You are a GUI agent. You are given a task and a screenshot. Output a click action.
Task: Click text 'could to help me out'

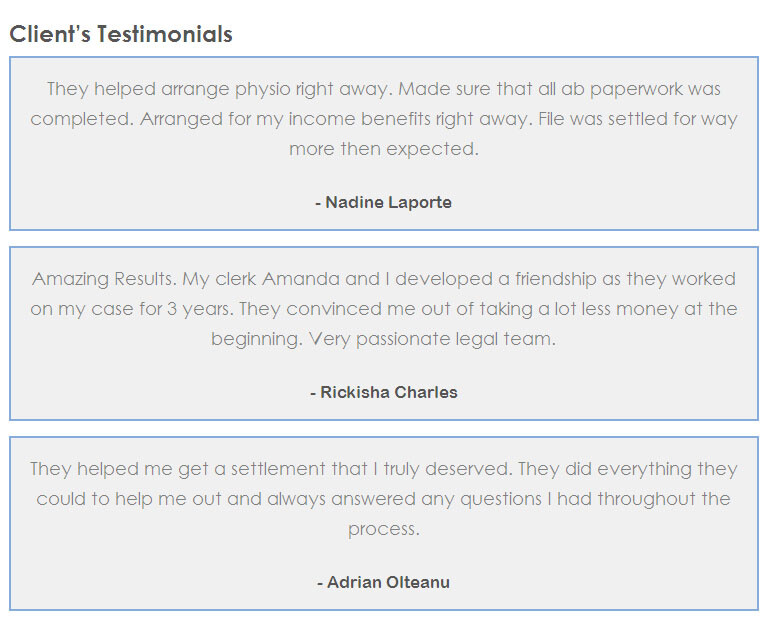click(x=129, y=499)
